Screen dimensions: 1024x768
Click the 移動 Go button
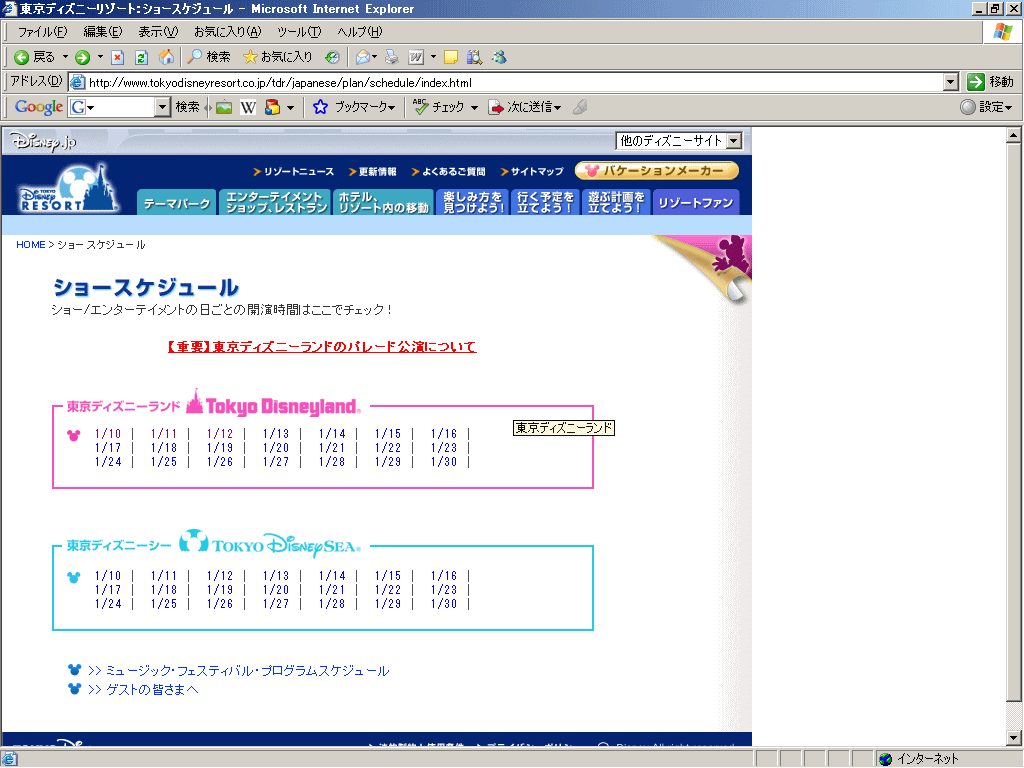point(991,82)
